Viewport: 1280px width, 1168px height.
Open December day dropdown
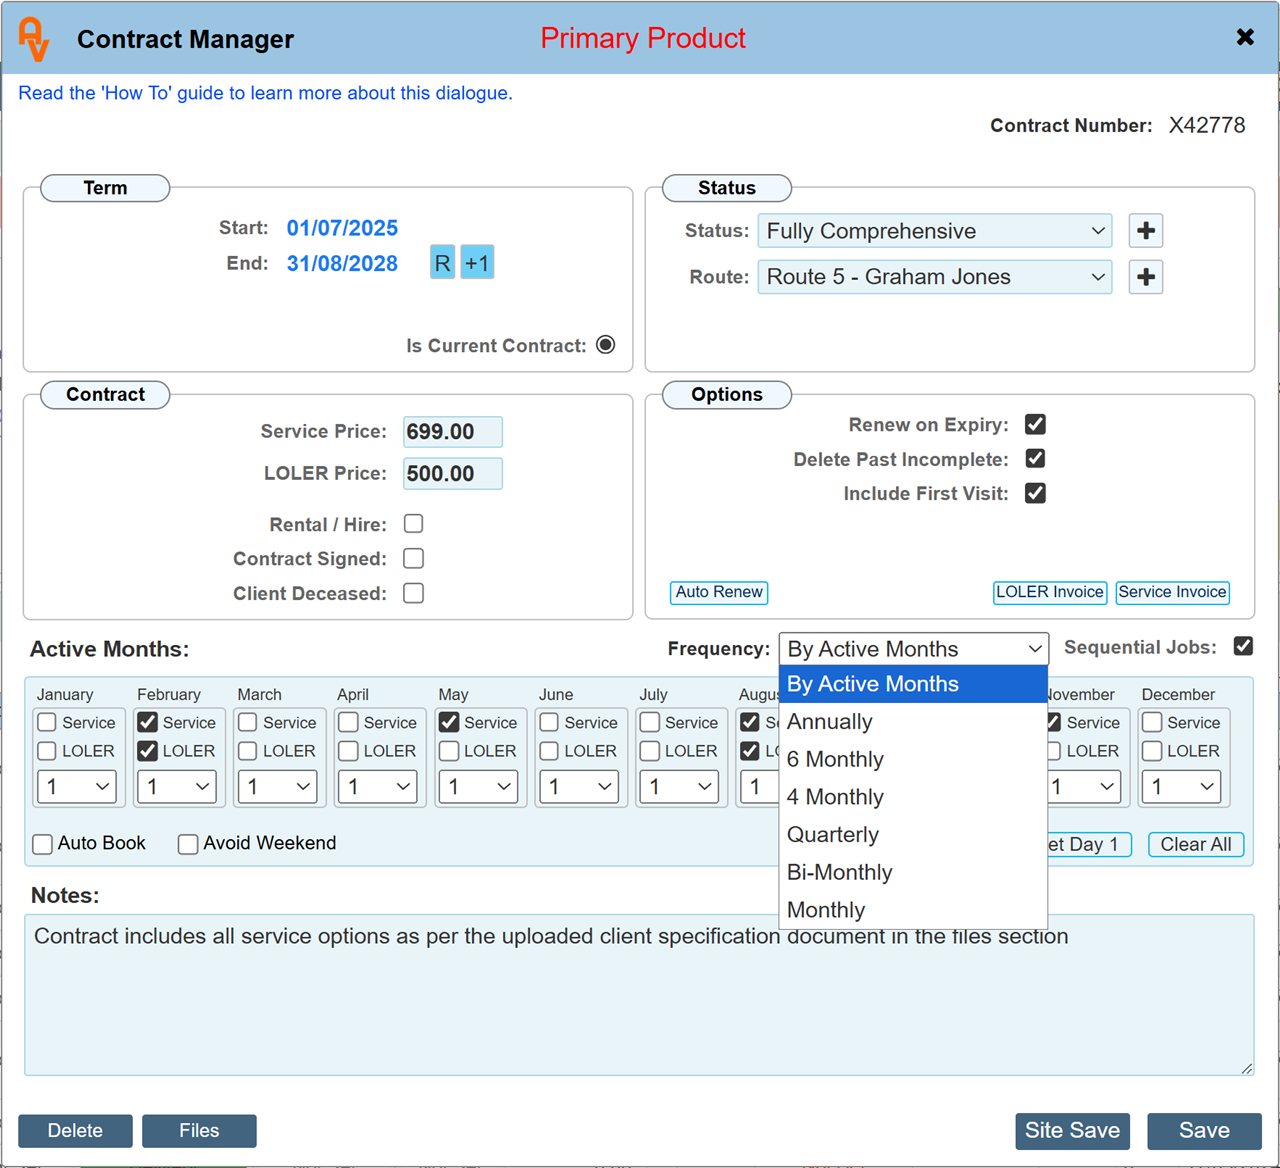point(1182,787)
